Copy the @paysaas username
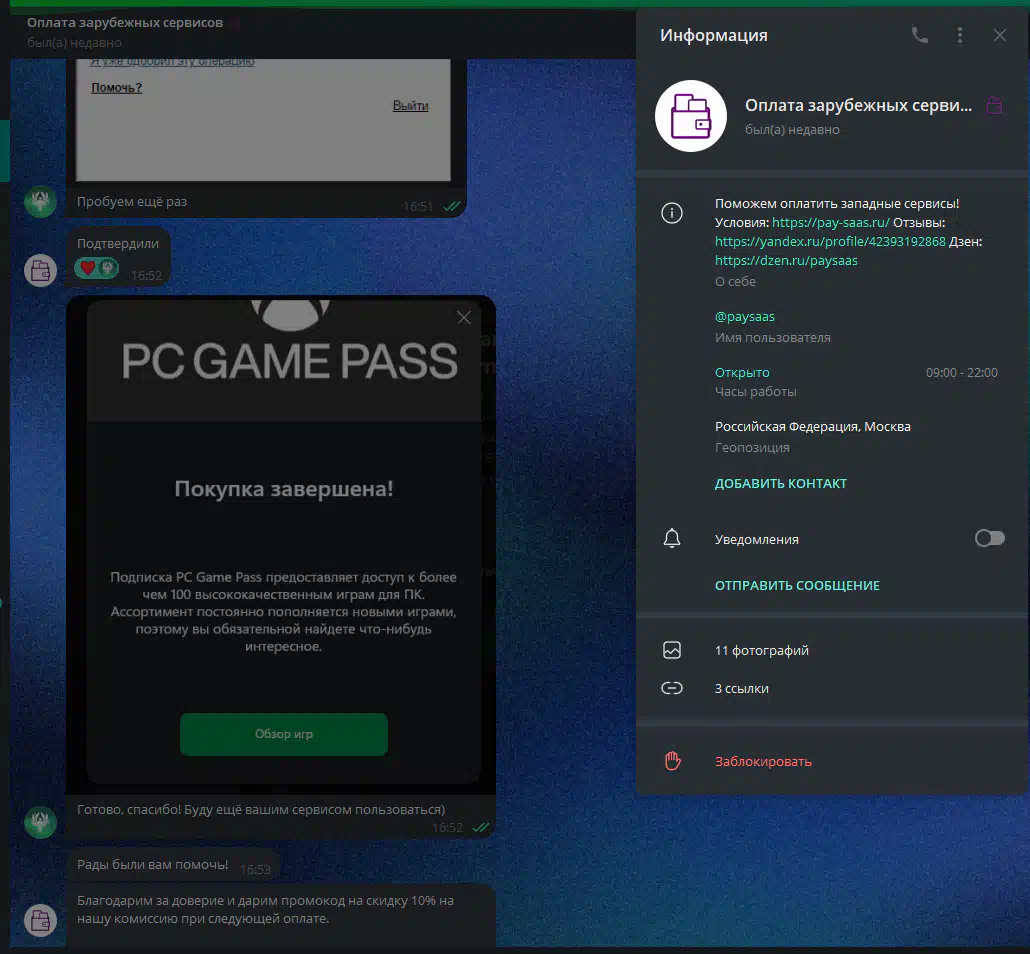Image resolution: width=1030 pixels, height=954 pixels. (744, 317)
